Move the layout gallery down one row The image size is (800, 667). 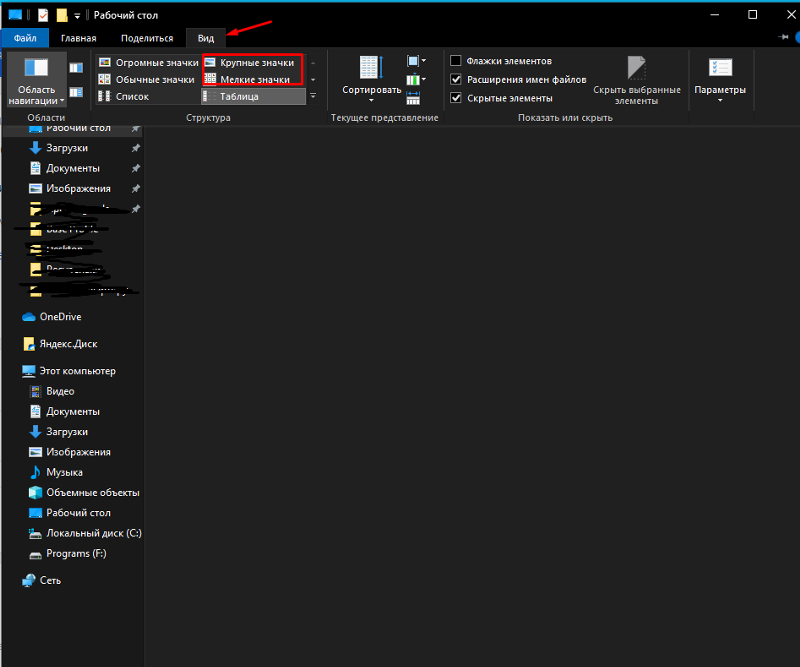pyautogui.click(x=313, y=80)
